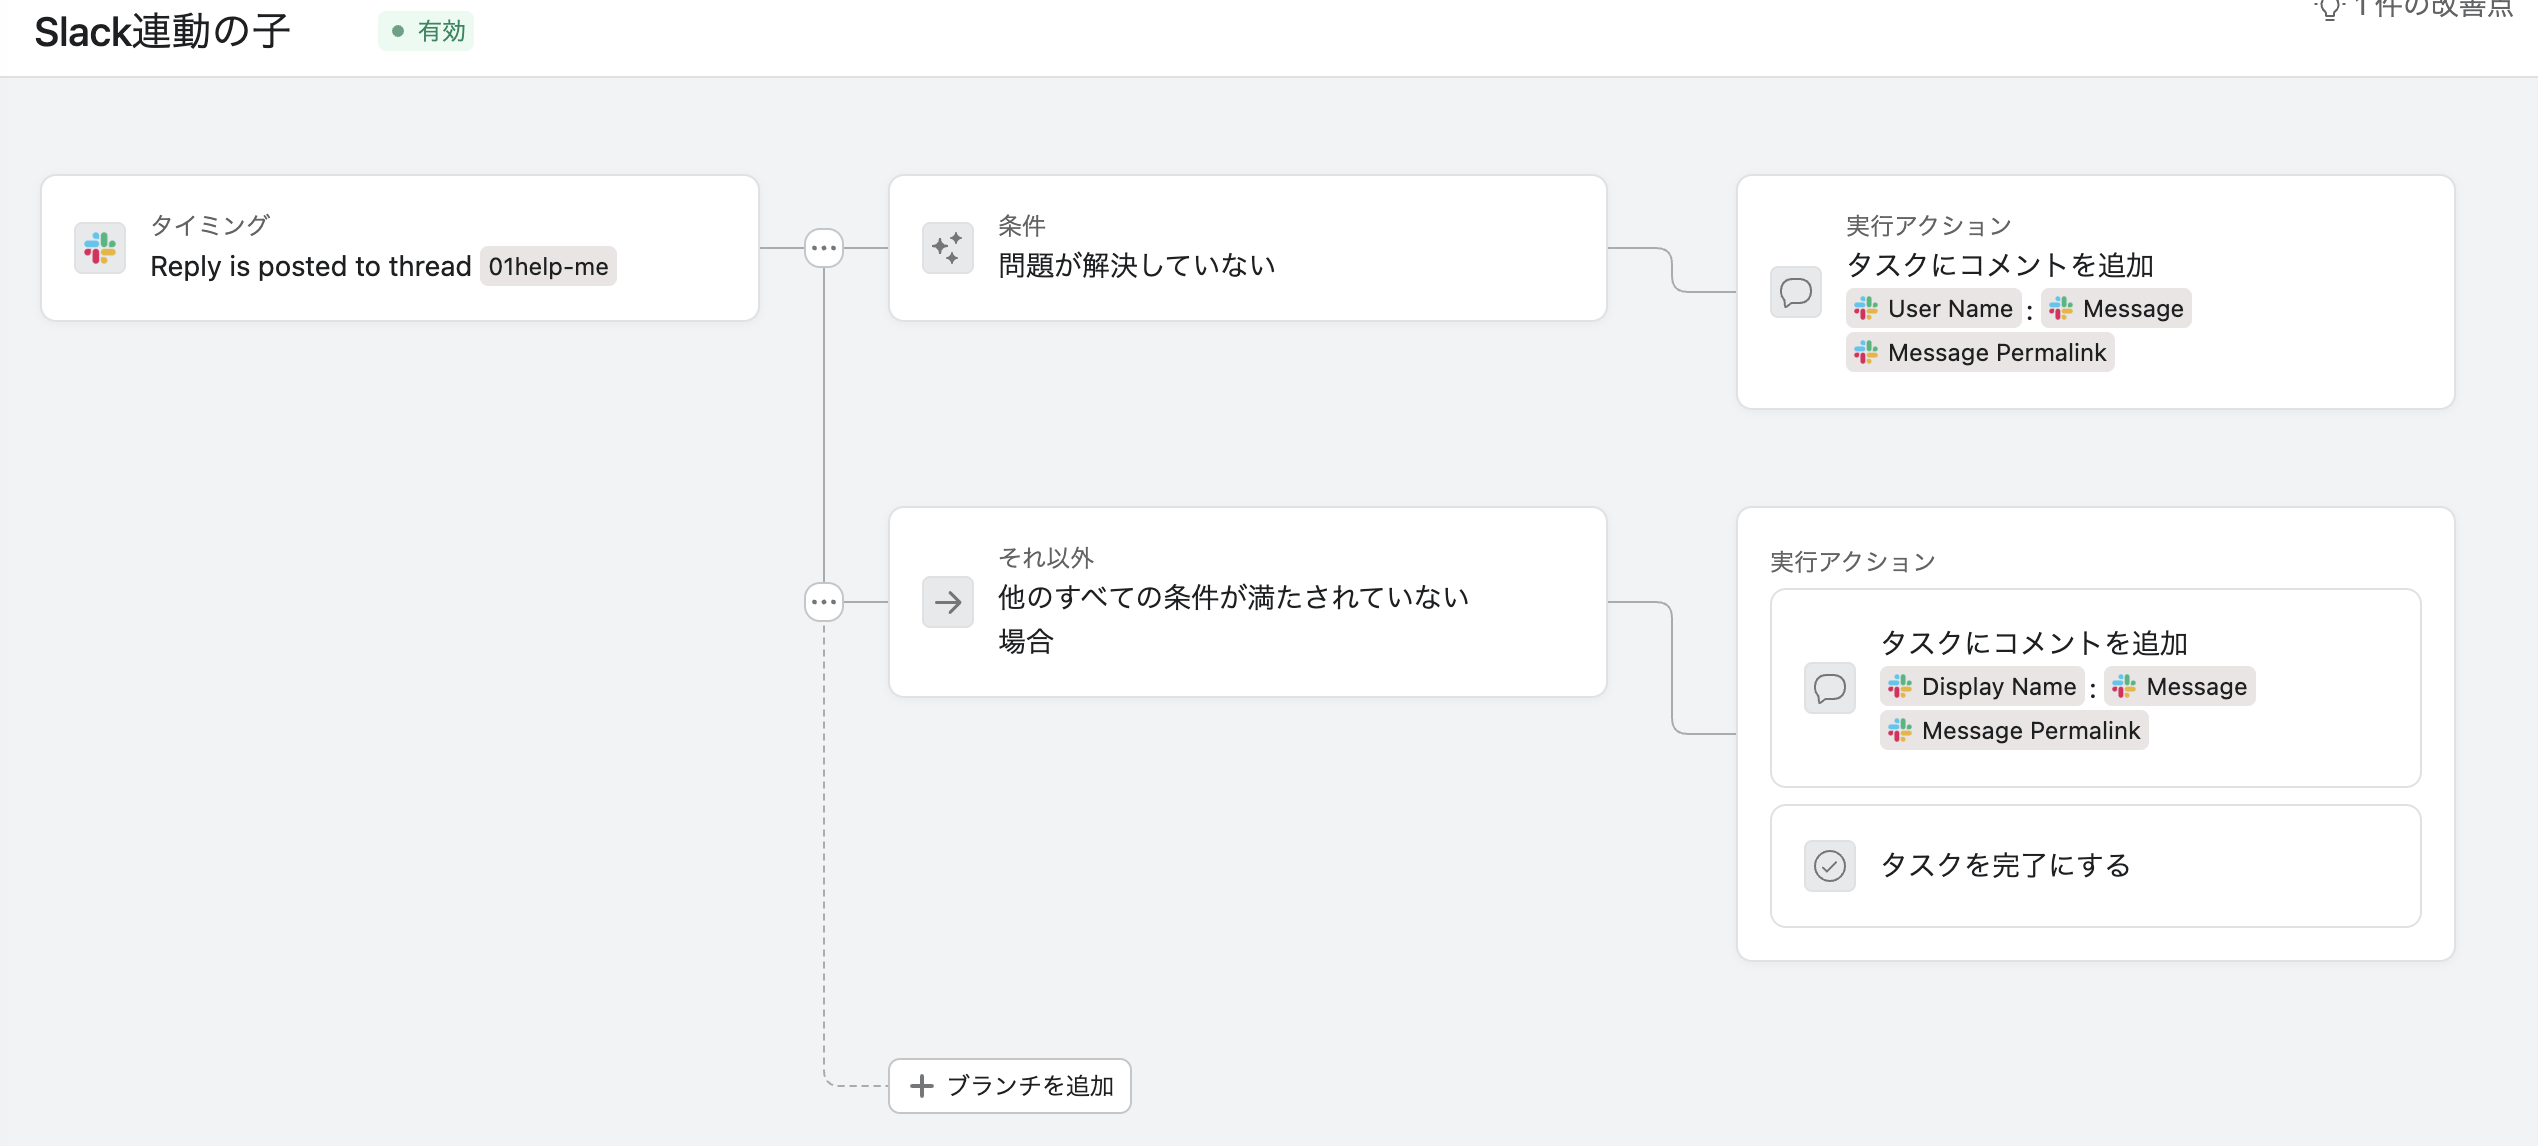Toggle the 有効 status badge
Viewport: 2538px width, 1146px height.
click(427, 31)
